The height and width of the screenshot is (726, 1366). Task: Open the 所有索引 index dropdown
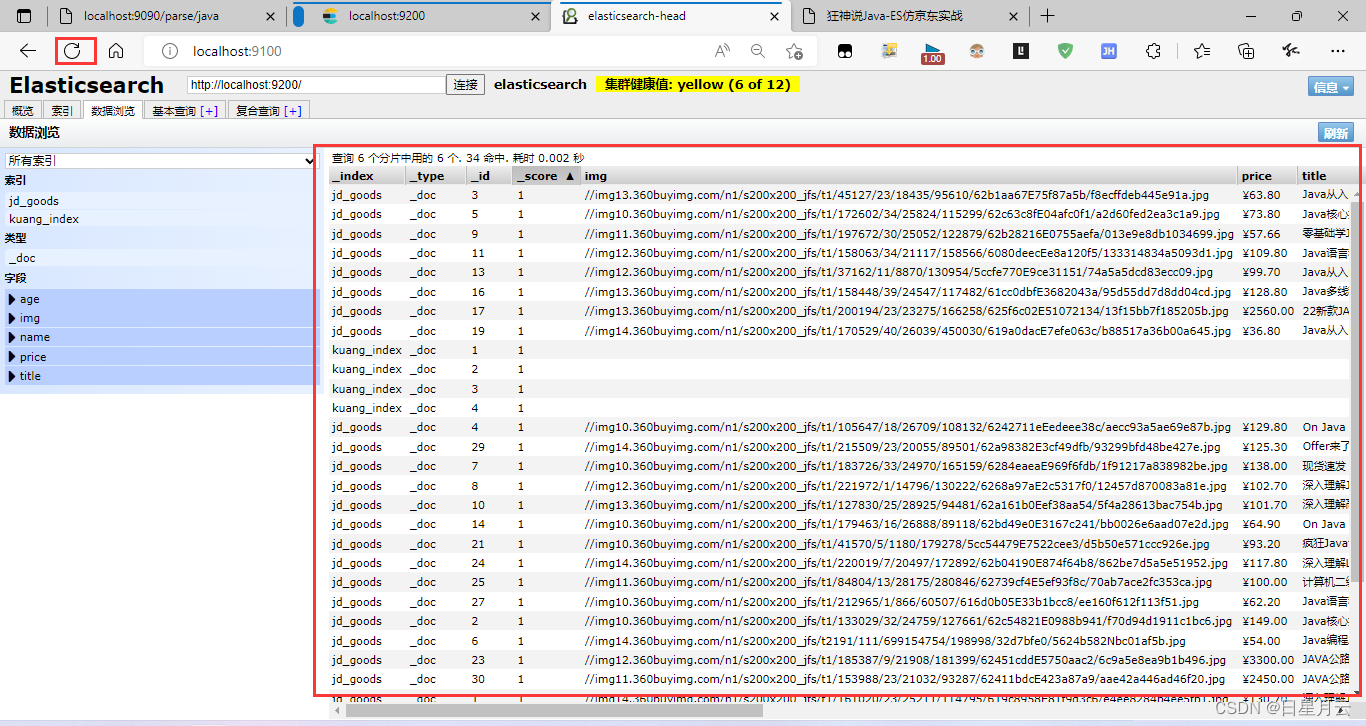(160, 160)
